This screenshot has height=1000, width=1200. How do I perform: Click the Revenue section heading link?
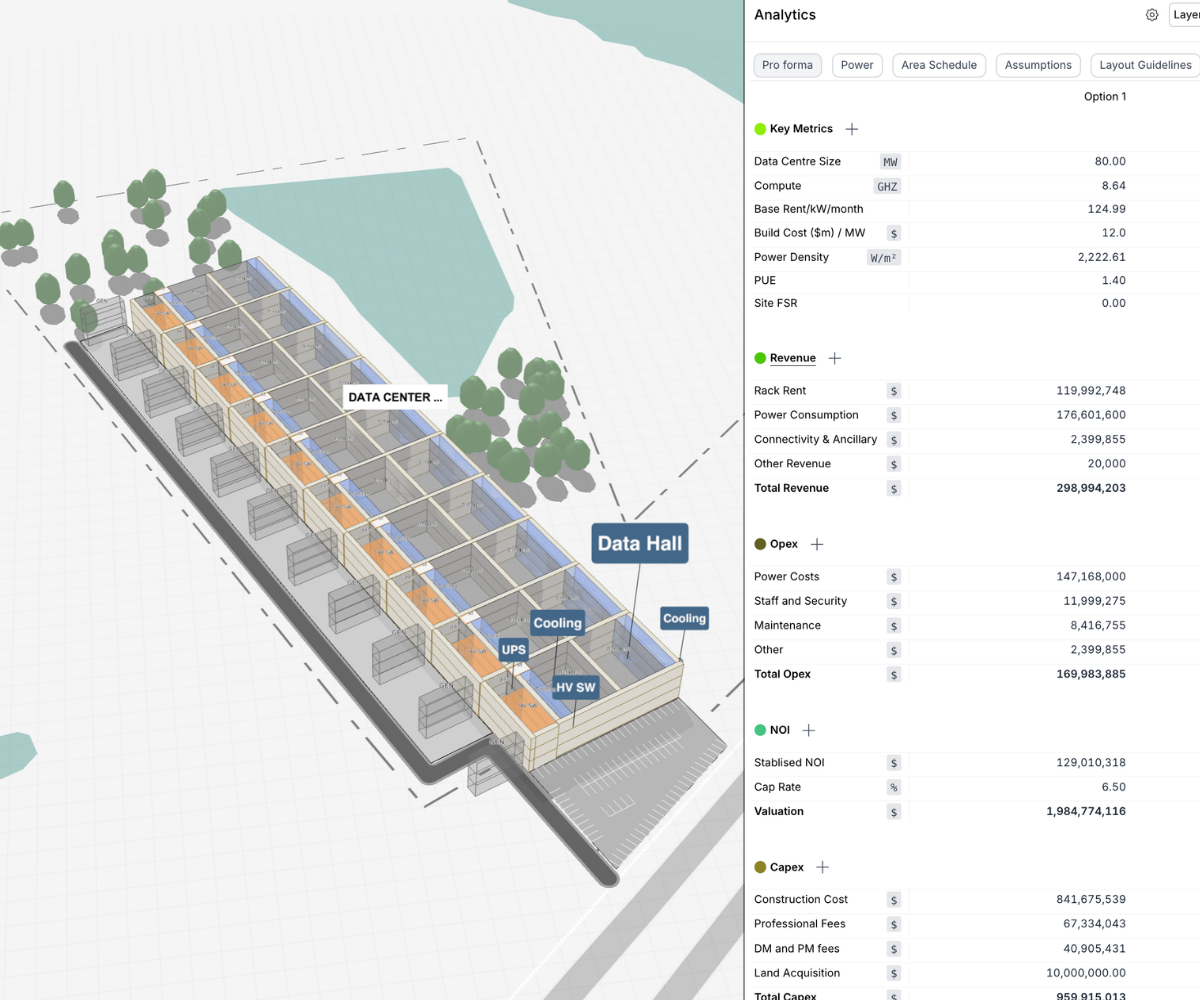[x=792, y=358]
